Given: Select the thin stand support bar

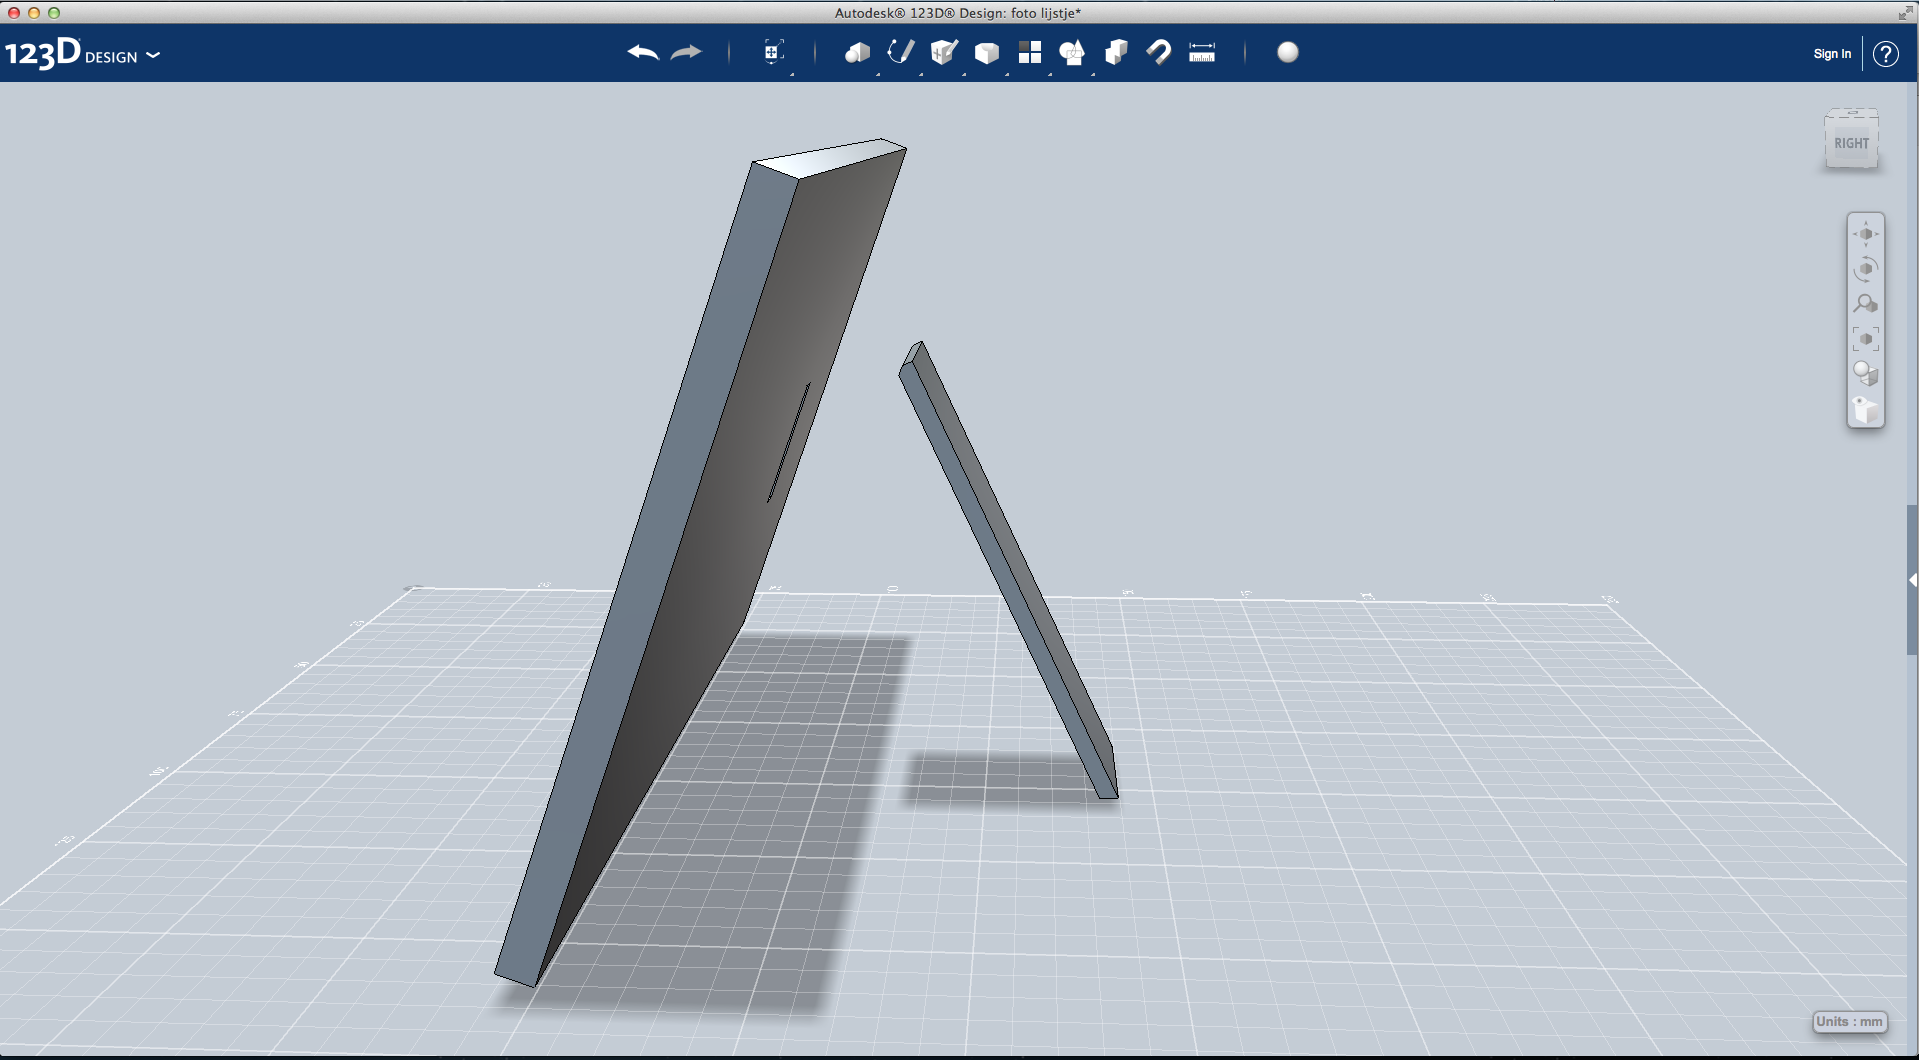Looking at the screenshot, I should (1010, 570).
